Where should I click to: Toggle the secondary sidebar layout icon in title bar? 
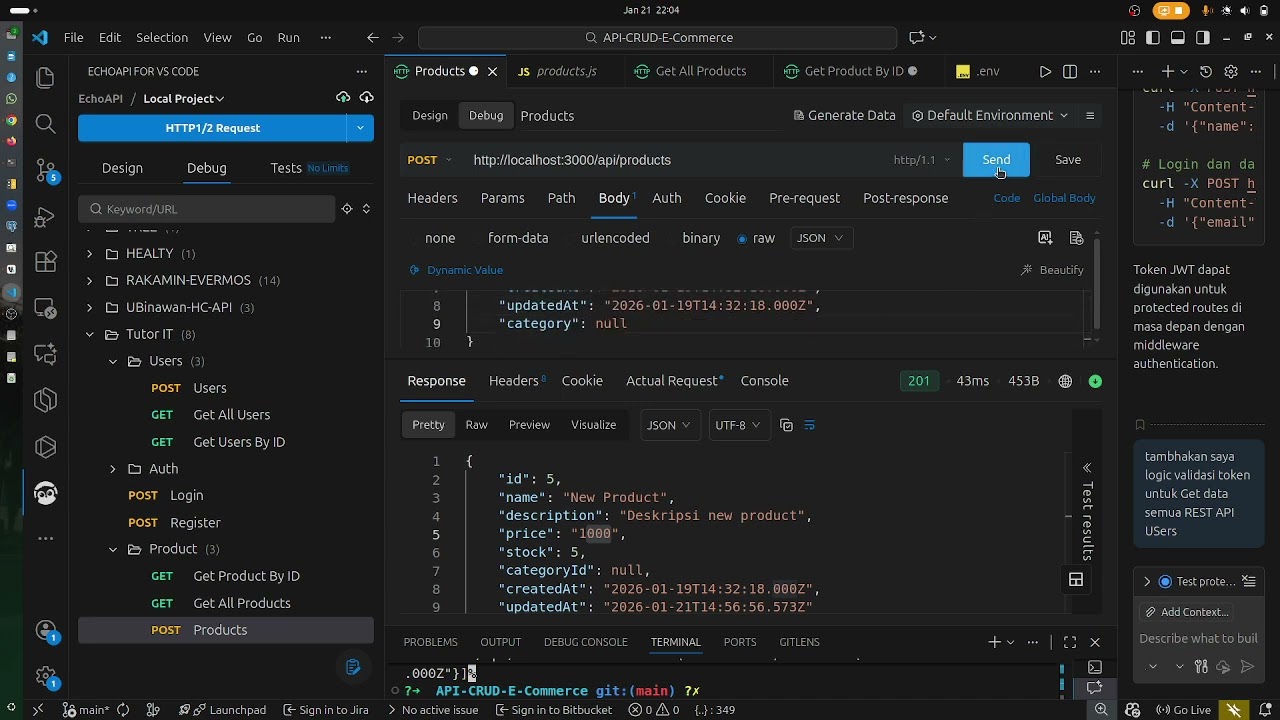click(x=1203, y=38)
